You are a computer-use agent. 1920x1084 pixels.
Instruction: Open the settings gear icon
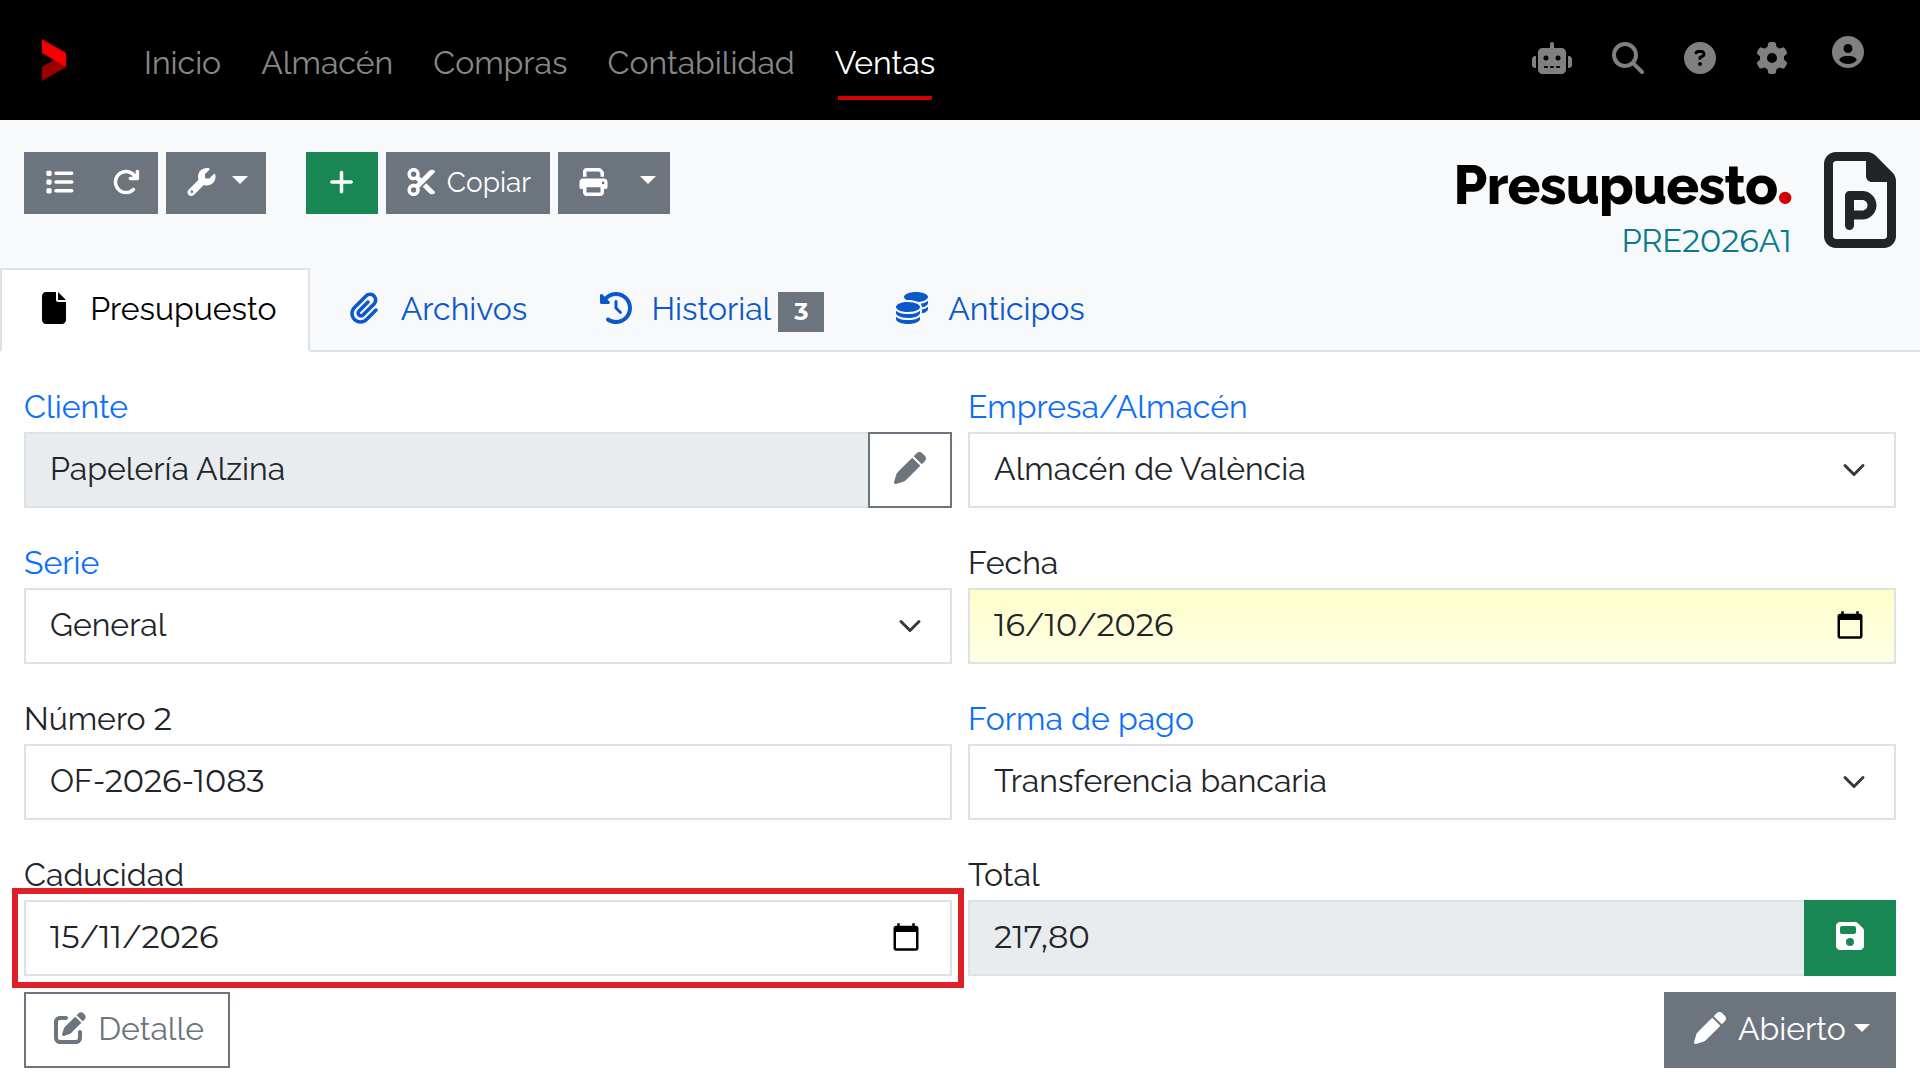click(1771, 59)
